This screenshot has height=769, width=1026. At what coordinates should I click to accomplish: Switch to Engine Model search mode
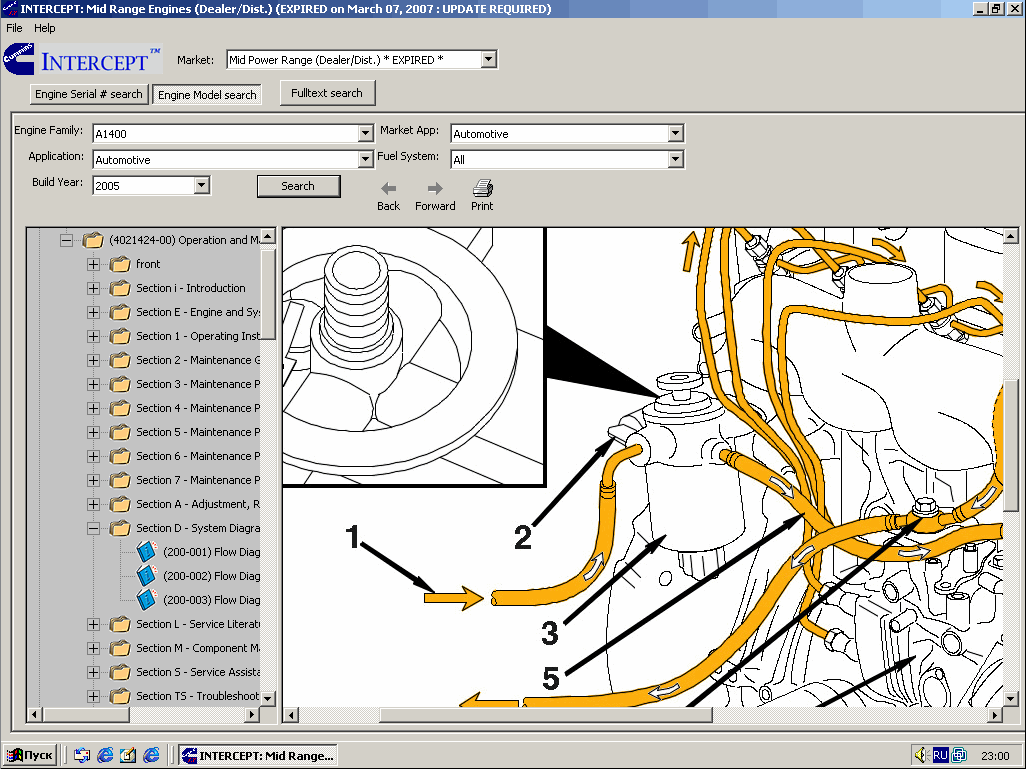pos(207,95)
